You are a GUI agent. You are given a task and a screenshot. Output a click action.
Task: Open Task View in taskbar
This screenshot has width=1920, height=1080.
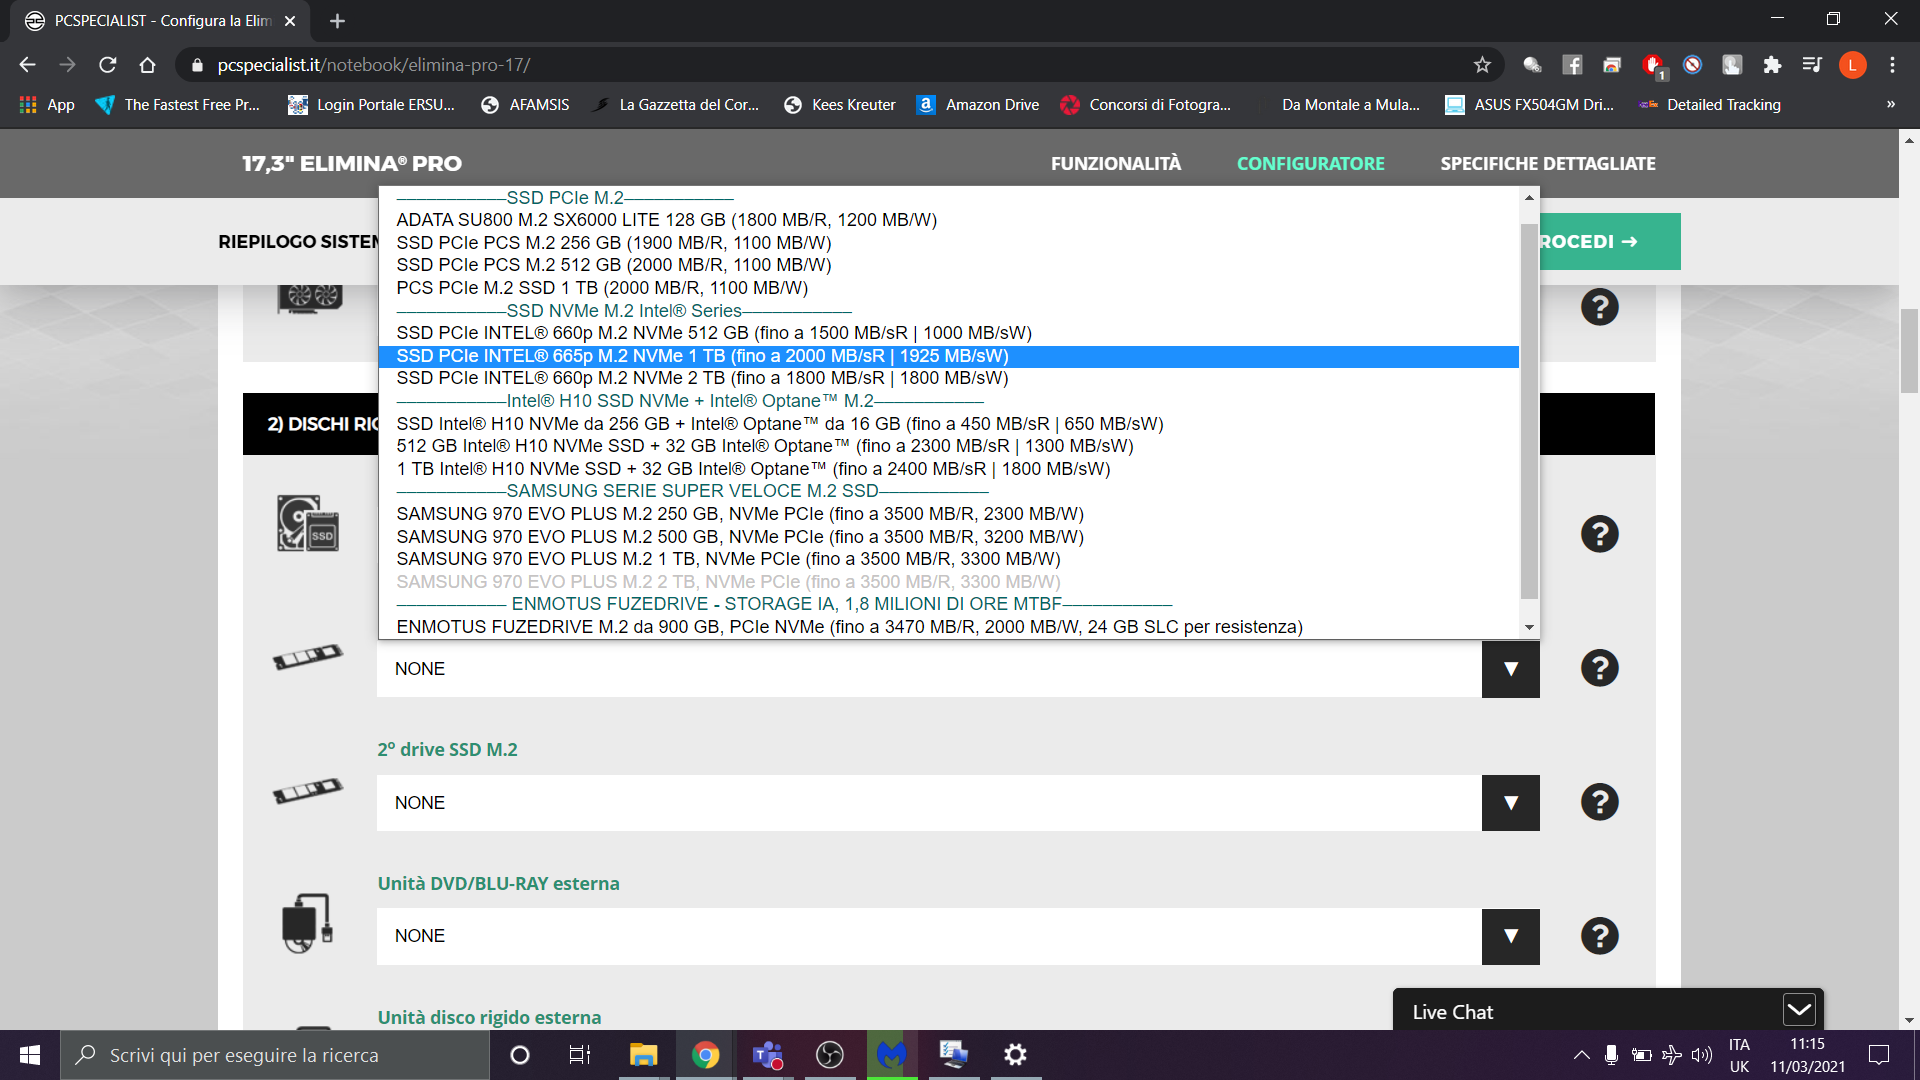coord(580,1055)
